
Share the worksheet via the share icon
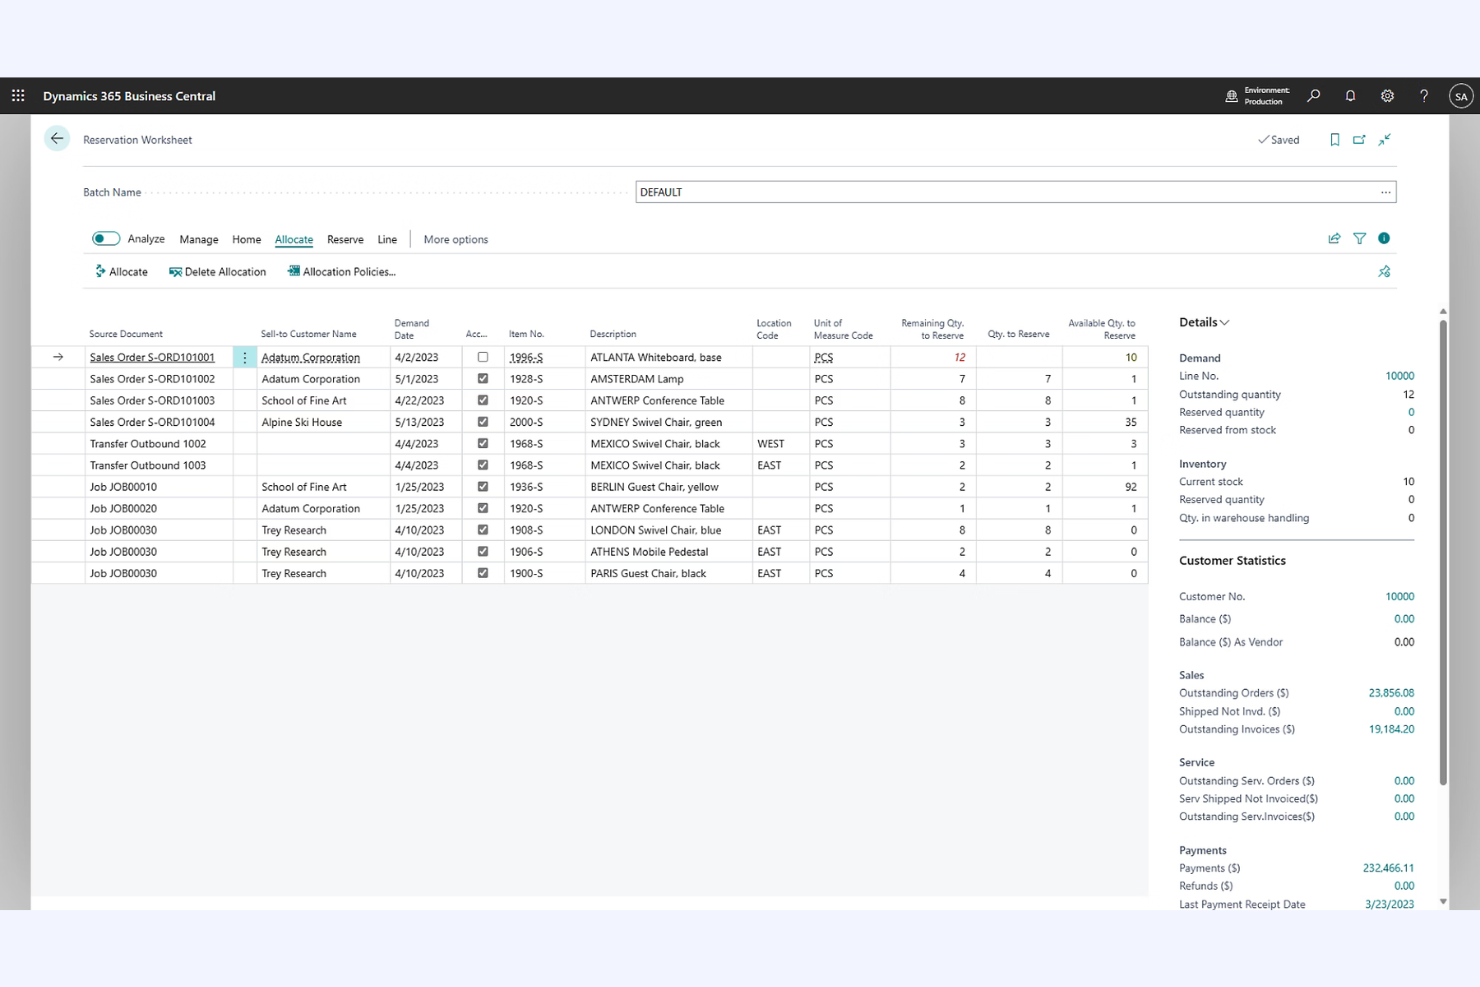[1334, 238]
